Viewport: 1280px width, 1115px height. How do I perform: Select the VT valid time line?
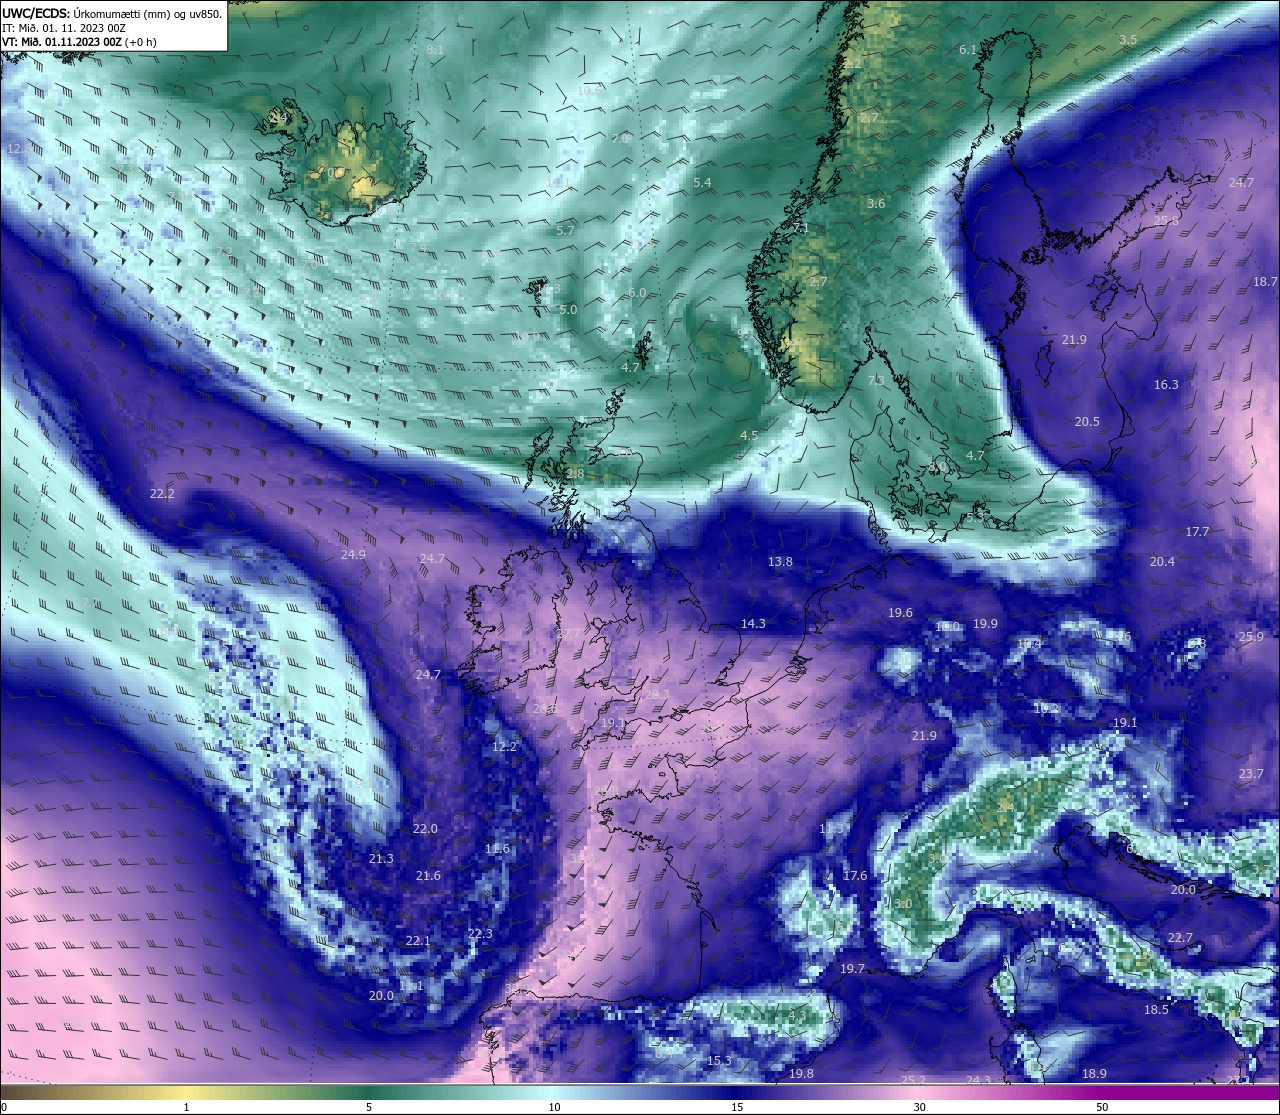tap(79, 42)
